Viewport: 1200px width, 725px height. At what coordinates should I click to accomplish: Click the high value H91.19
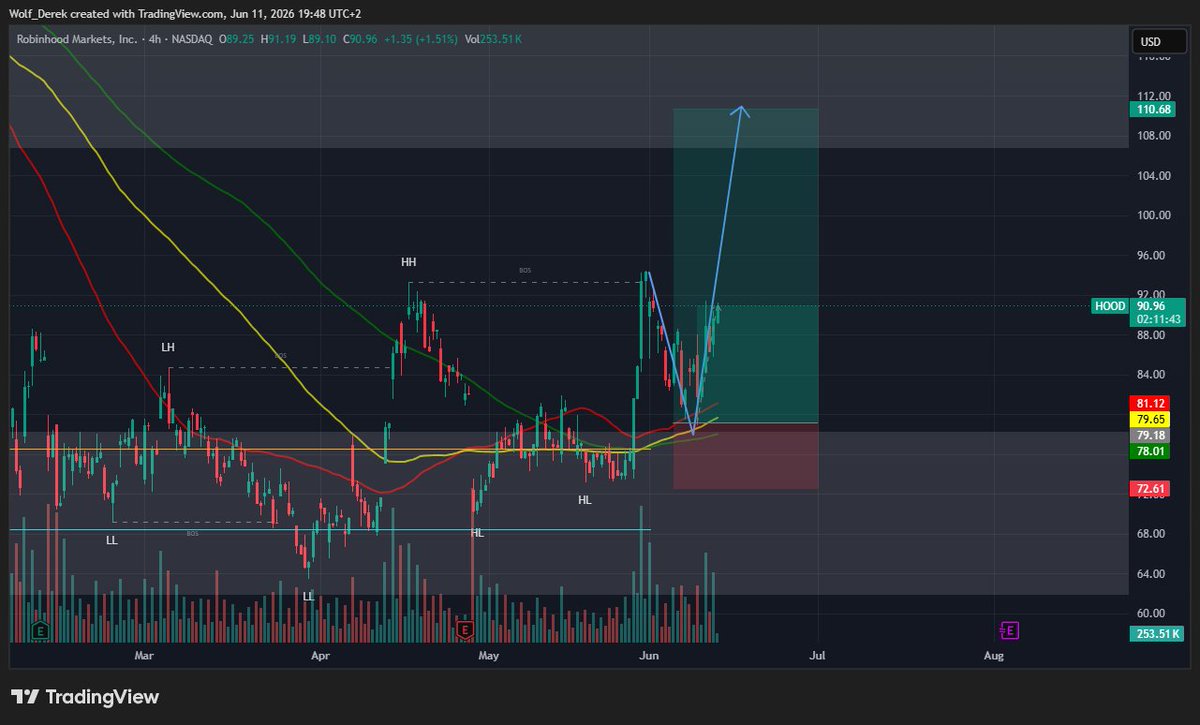[x=278, y=39]
